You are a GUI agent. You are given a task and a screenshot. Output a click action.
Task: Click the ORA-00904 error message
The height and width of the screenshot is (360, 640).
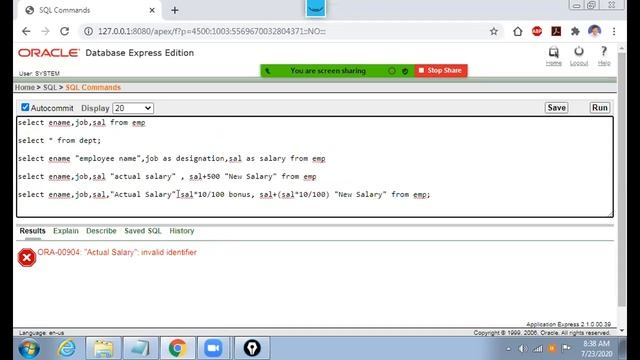tap(117, 252)
